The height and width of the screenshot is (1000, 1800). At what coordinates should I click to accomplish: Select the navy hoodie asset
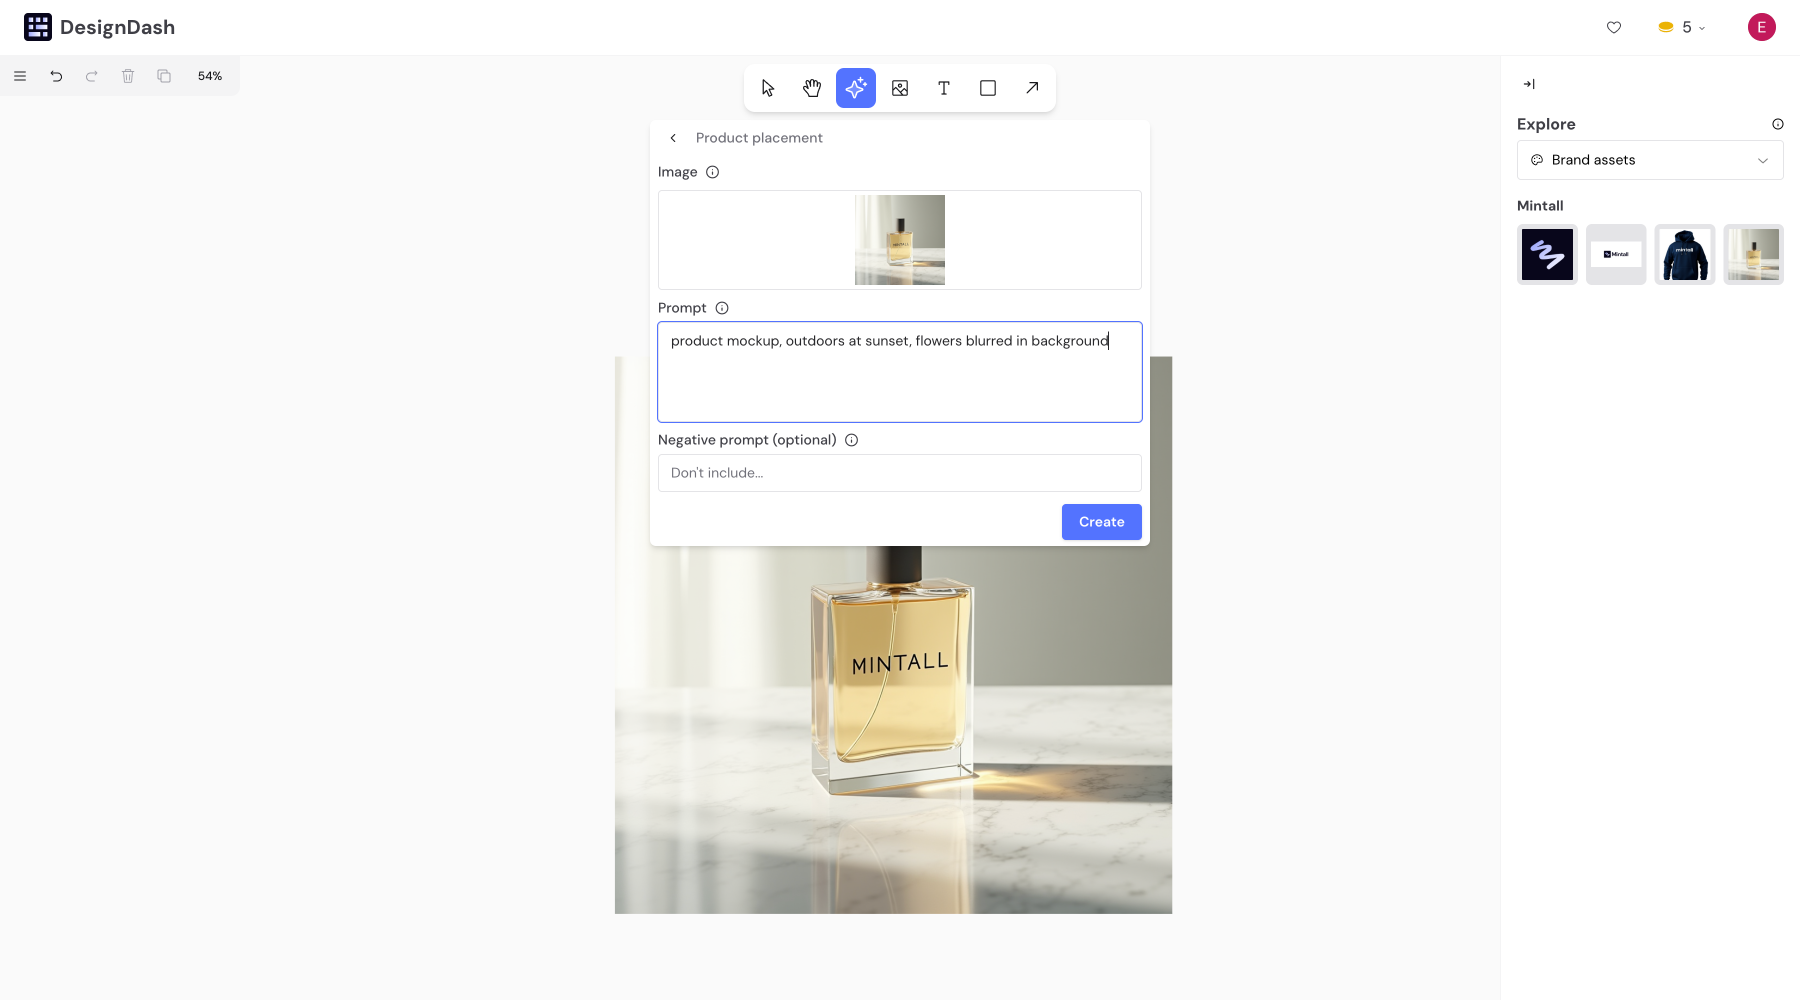point(1685,254)
